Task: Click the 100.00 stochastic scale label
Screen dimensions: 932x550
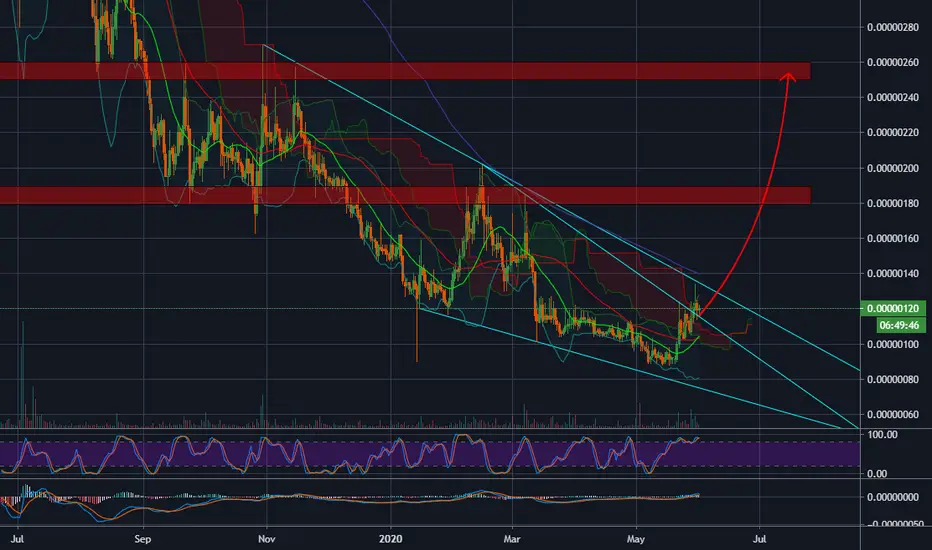Action: click(882, 435)
